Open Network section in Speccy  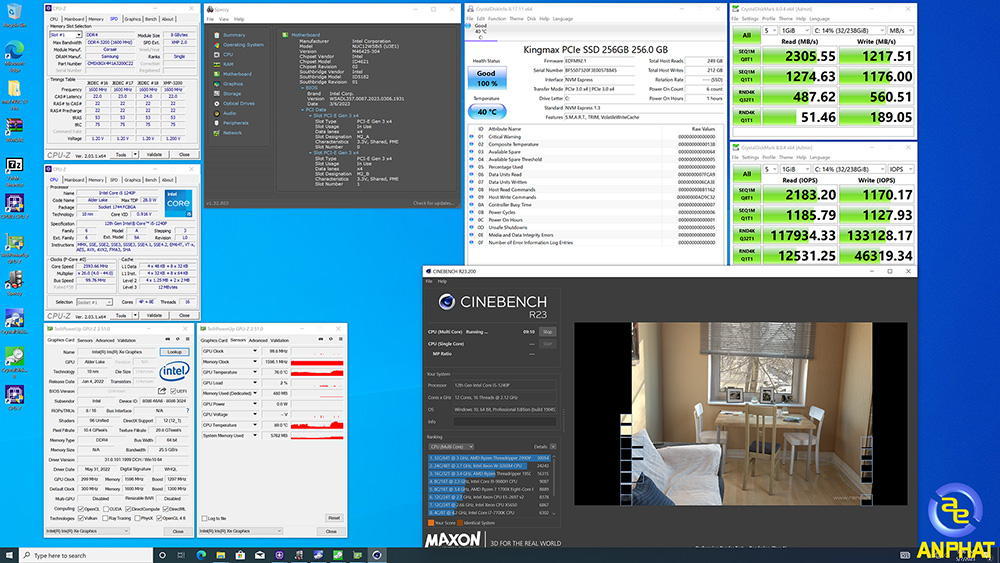click(232, 133)
